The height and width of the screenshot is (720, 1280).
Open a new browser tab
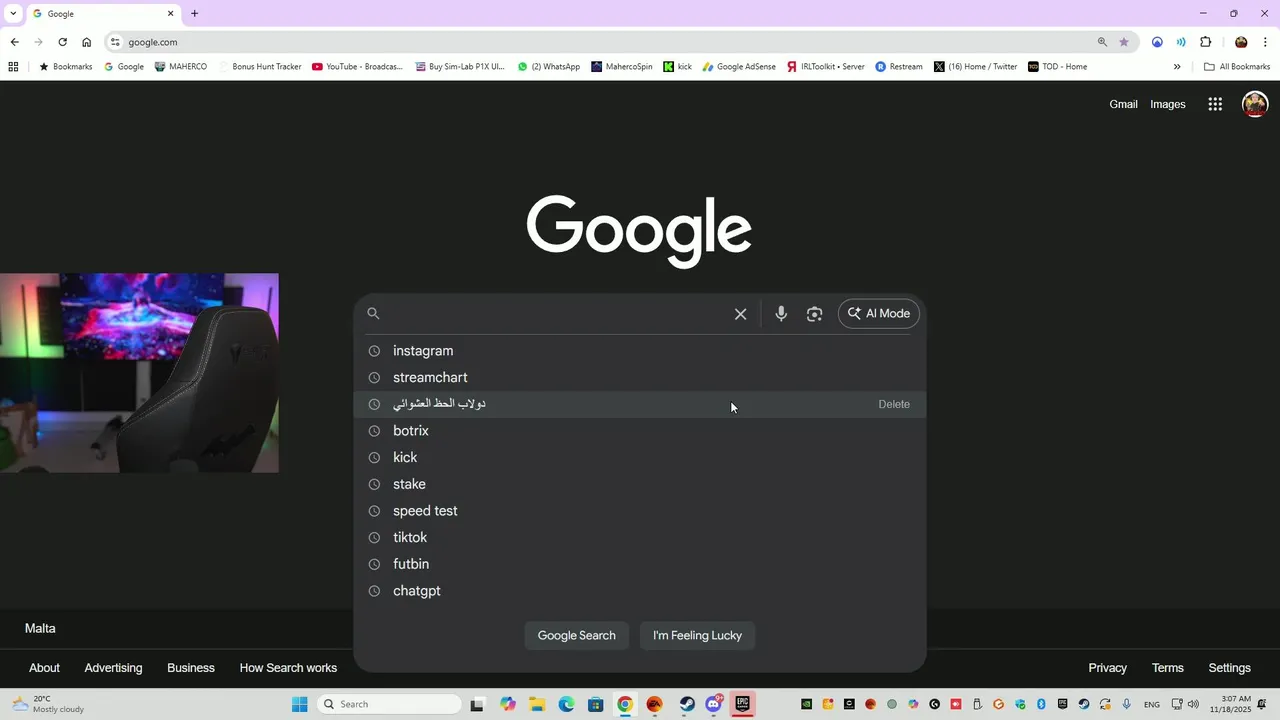click(194, 14)
